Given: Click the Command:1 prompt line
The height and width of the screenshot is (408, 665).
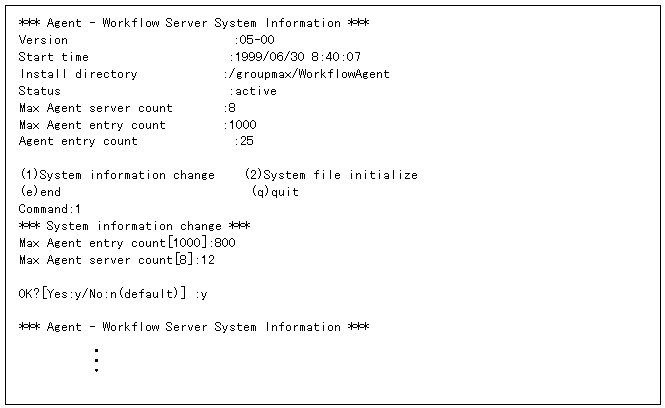Looking at the screenshot, I should (50, 209).
